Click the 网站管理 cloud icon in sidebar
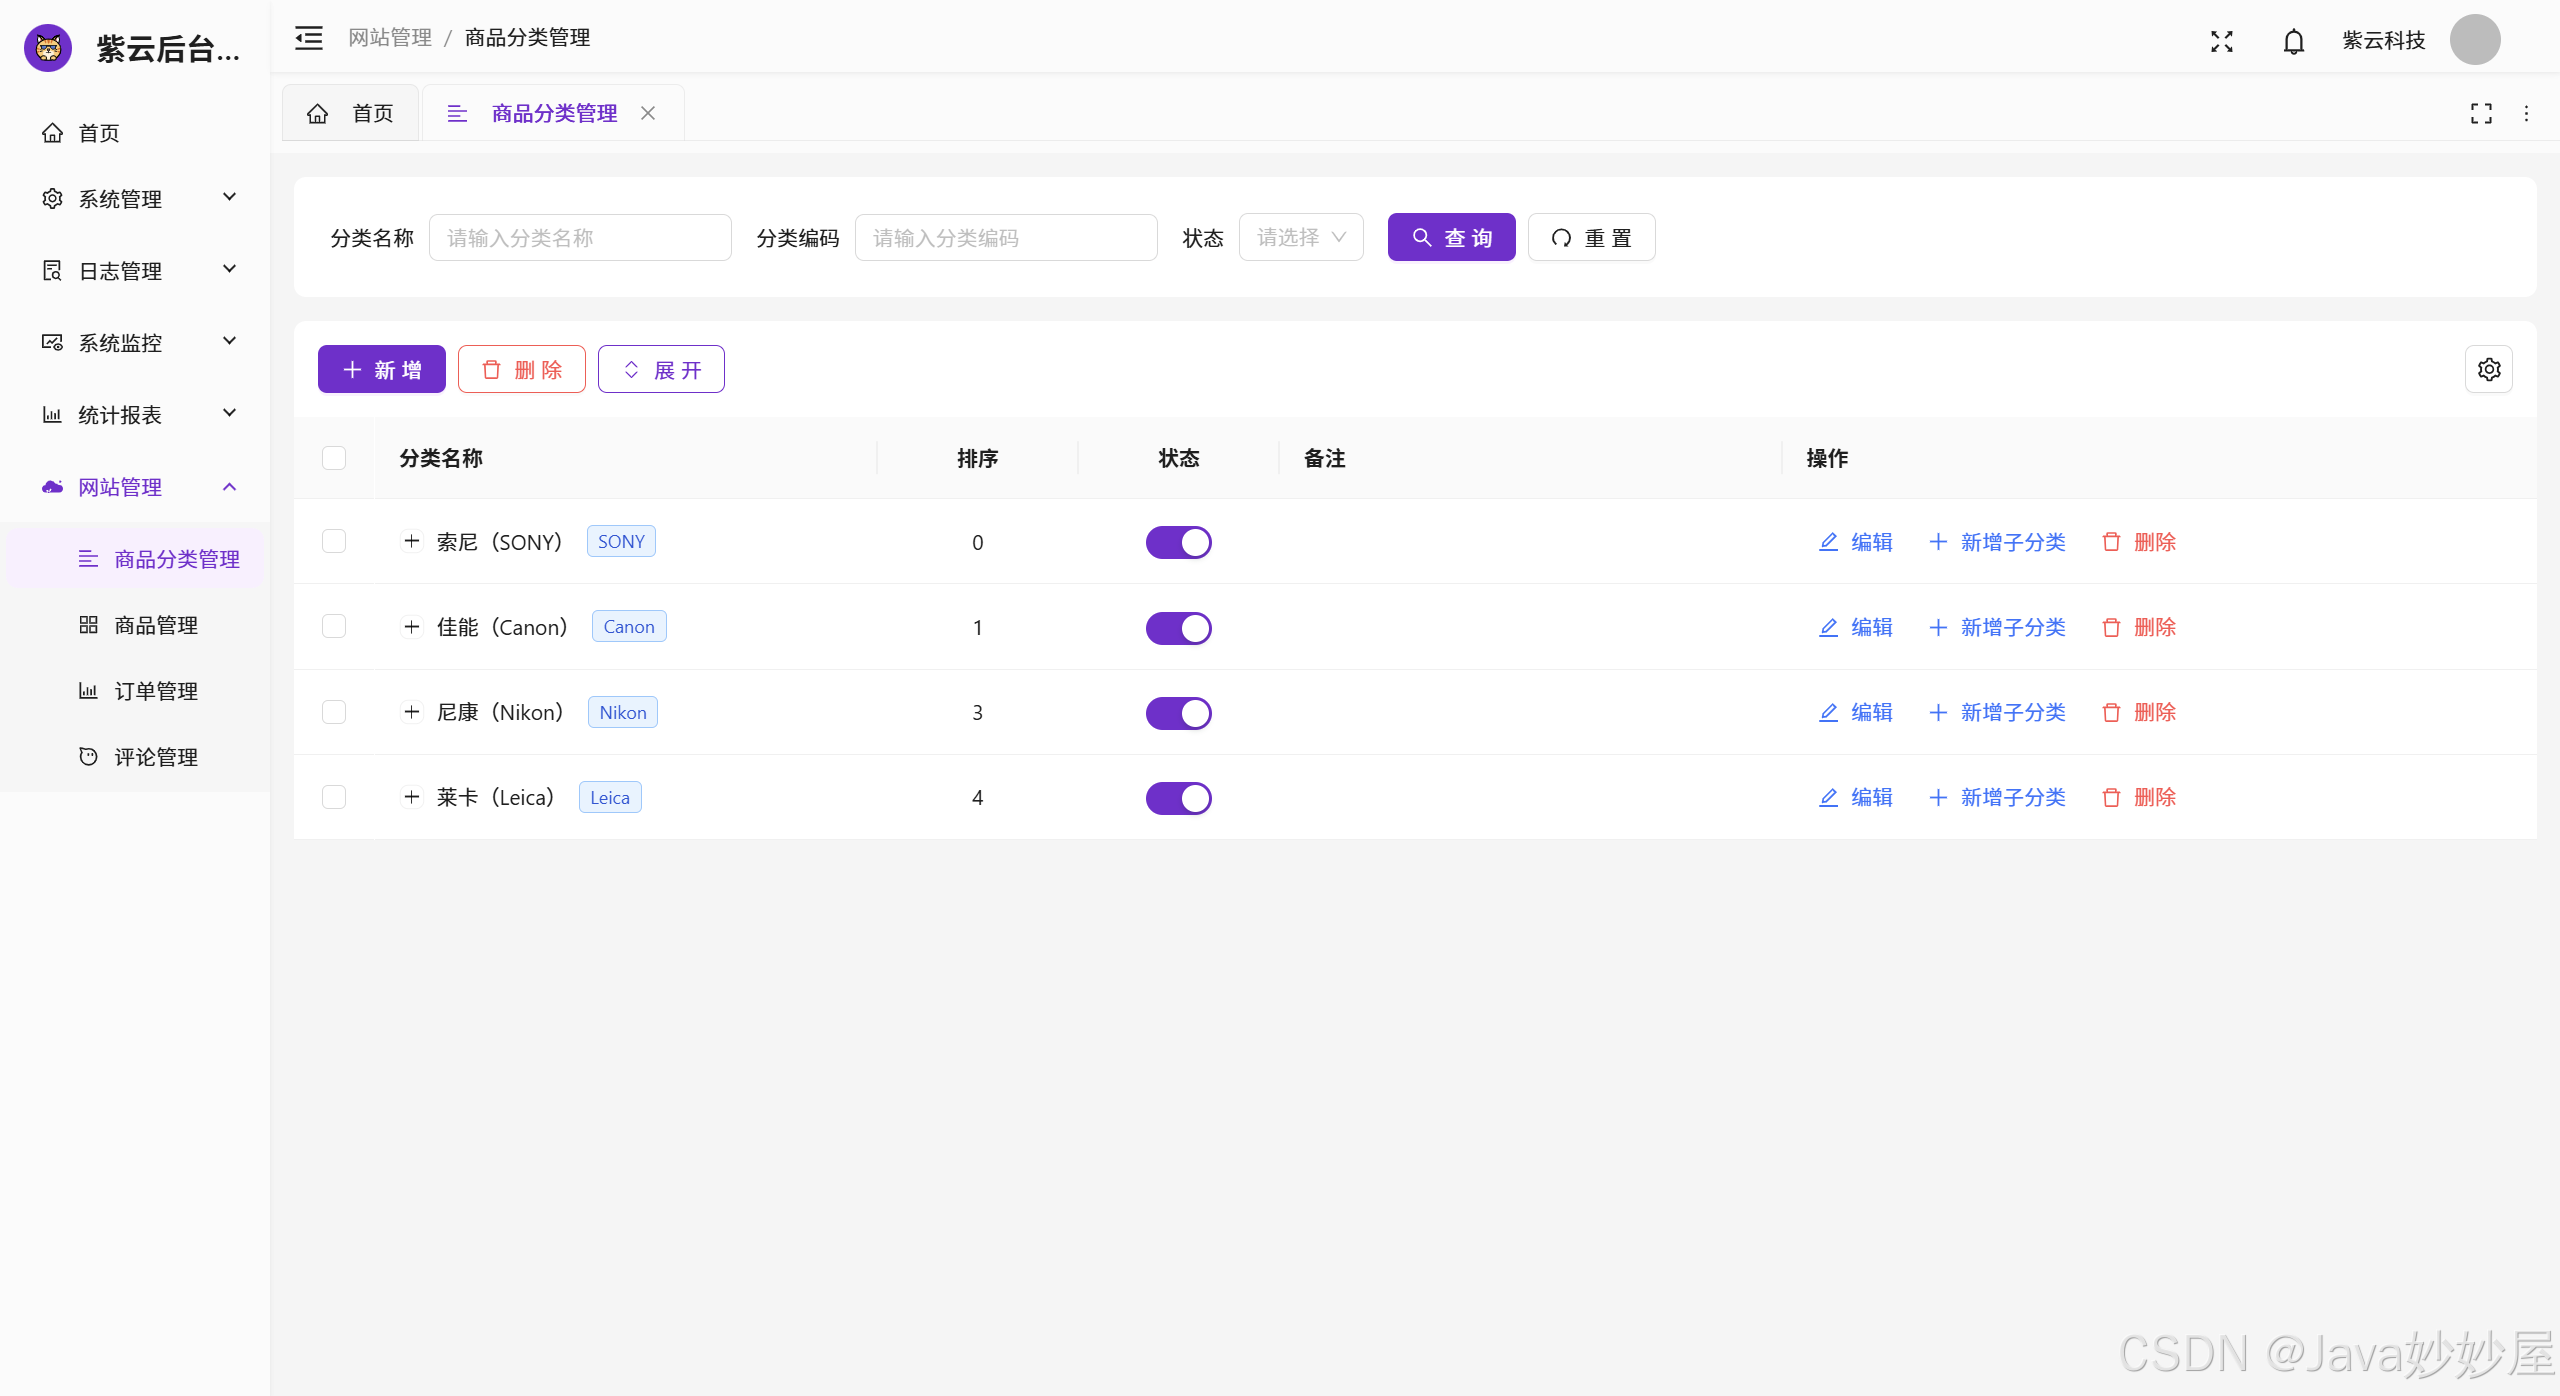 point(52,487)
